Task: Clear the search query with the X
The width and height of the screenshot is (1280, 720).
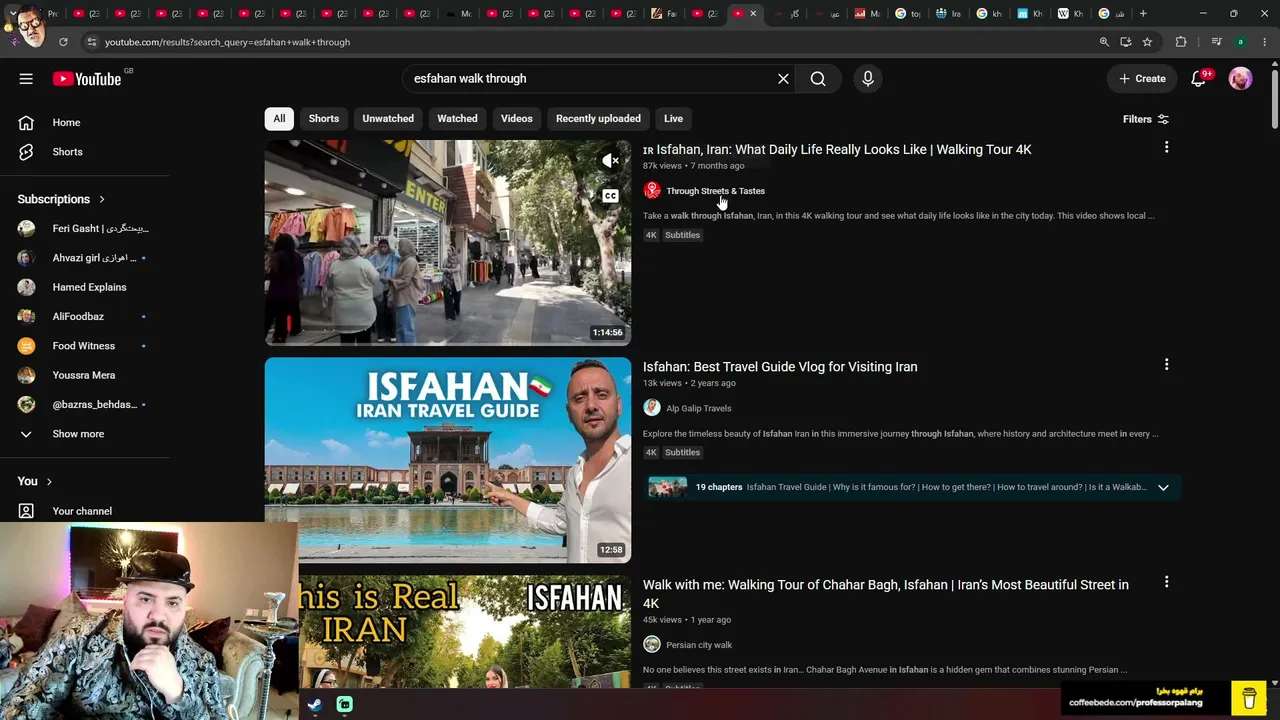Action: click(x=783, y=79)
